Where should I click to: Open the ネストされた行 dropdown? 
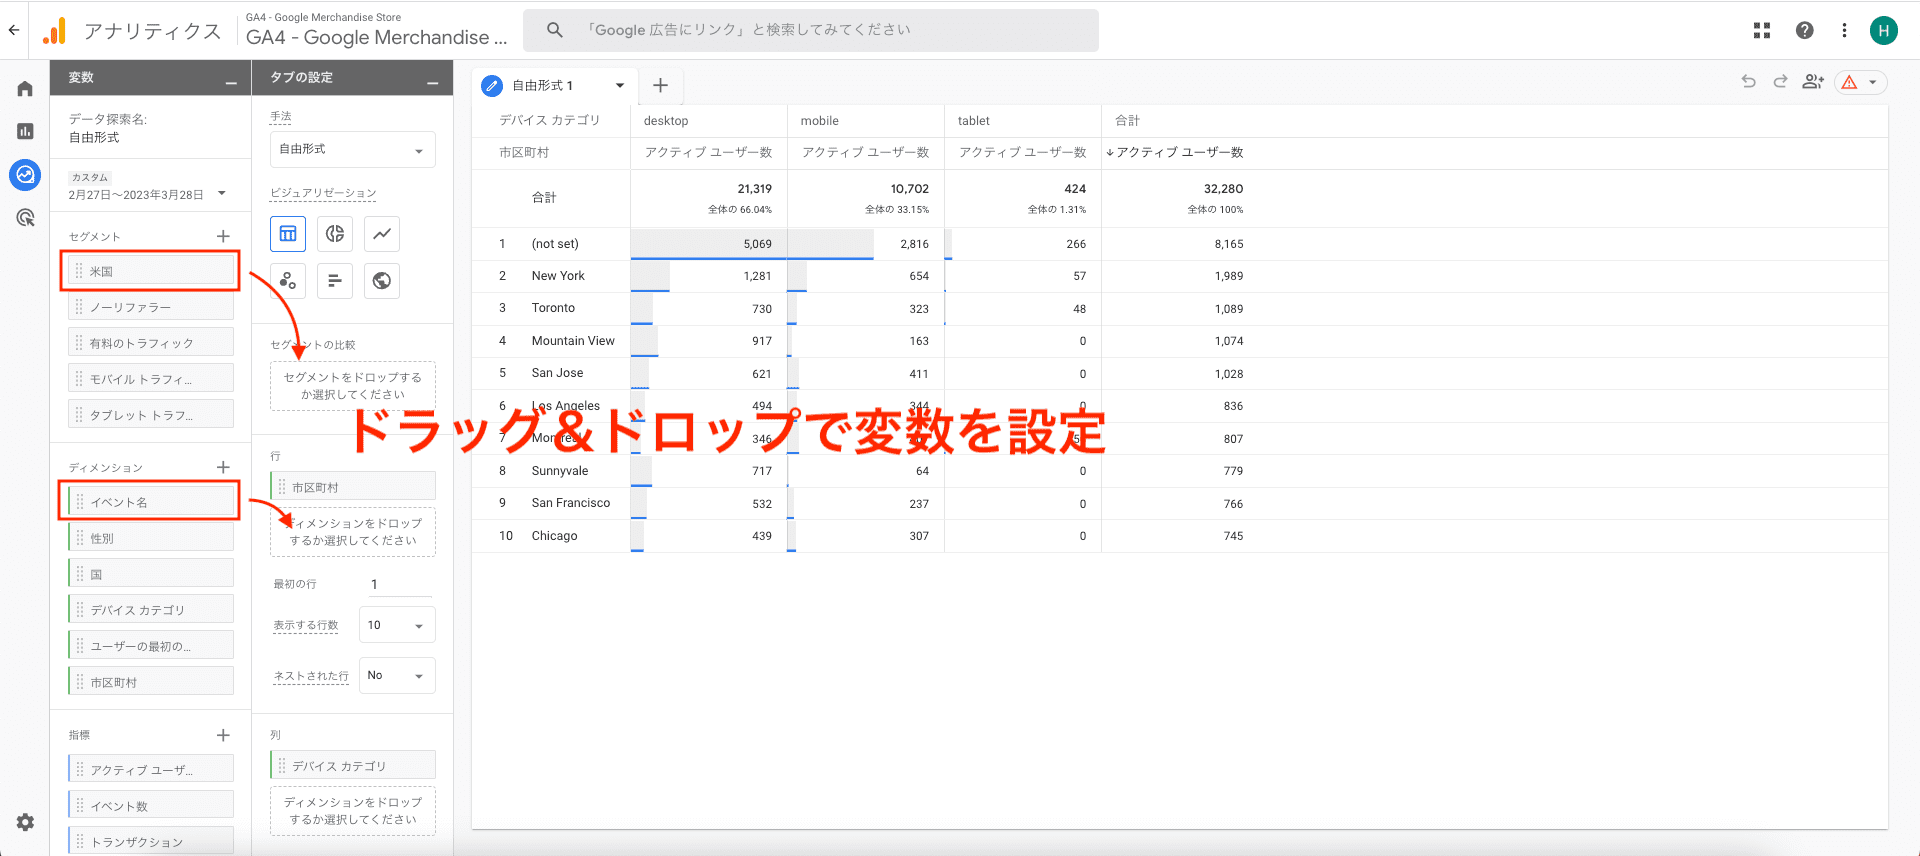[397, 675]
